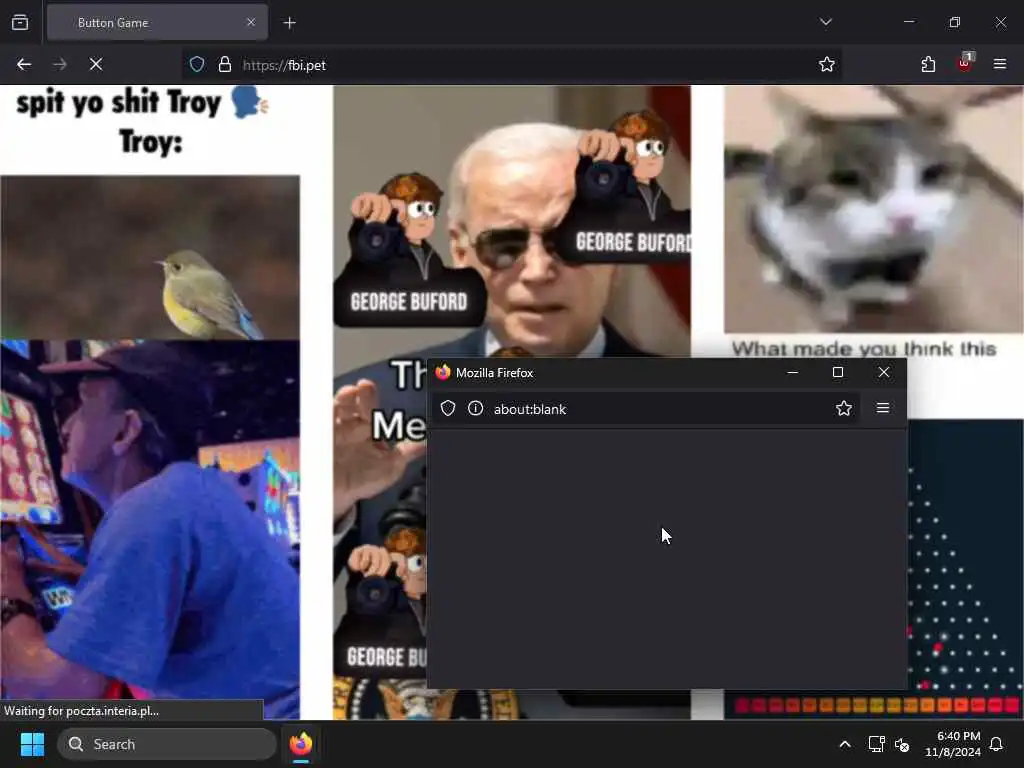Viewport: 1024px width, 768px height.
Task: Click the muted volume tray icon
Action: tap(902, 744)
